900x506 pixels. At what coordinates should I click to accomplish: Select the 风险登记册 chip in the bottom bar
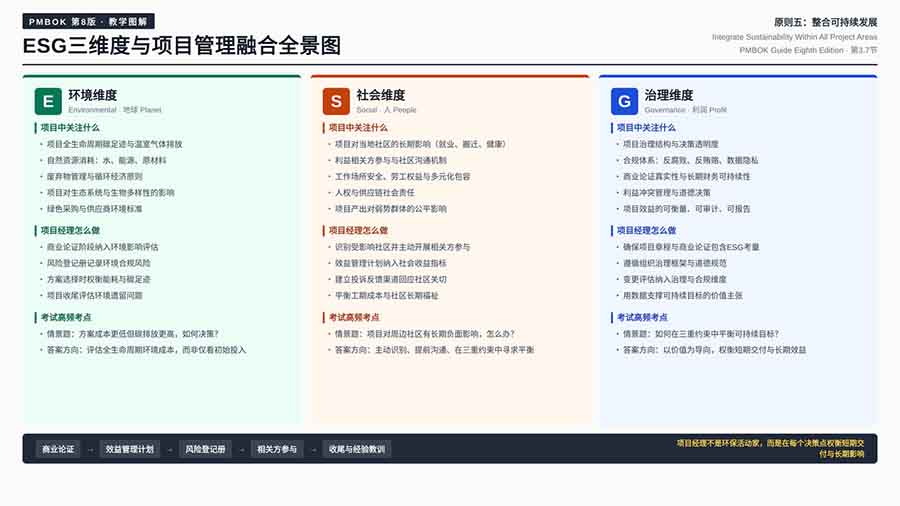(x=205, y=449)
